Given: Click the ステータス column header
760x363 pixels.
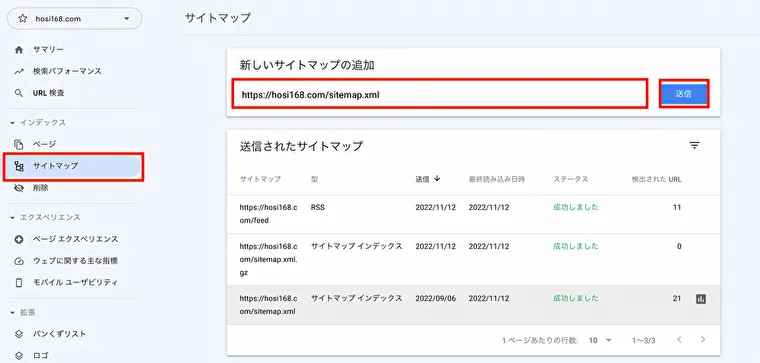Looking at the screenshot, I should pyautogui.click(x=570, y=179).
